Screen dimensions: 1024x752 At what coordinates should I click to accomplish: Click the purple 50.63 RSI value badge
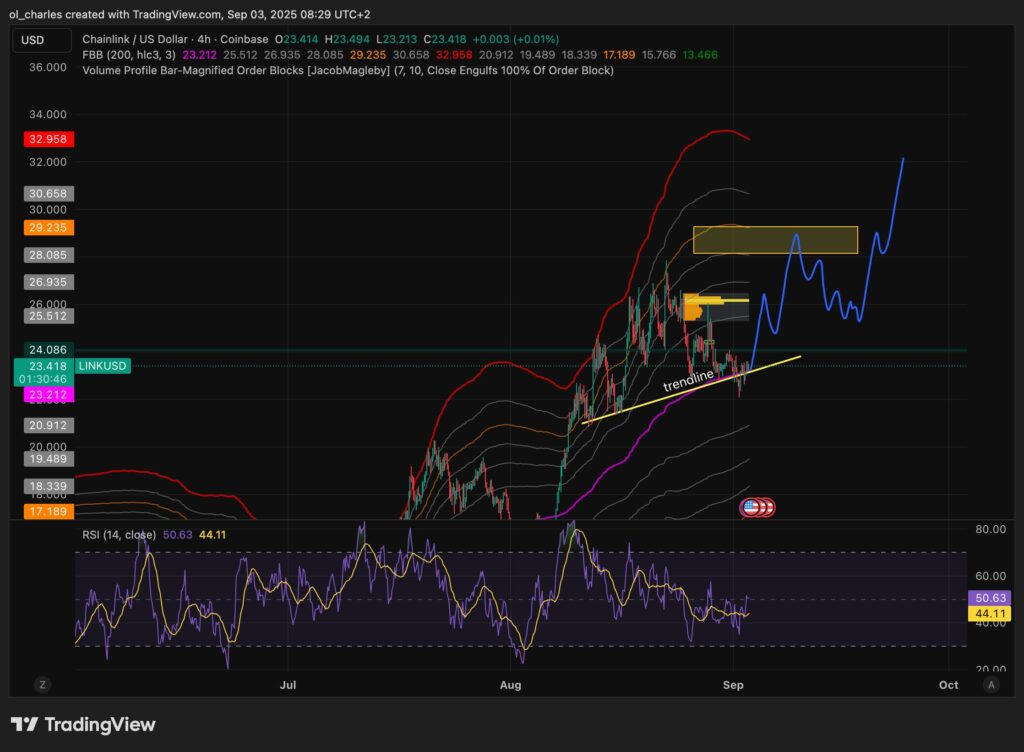988,597
